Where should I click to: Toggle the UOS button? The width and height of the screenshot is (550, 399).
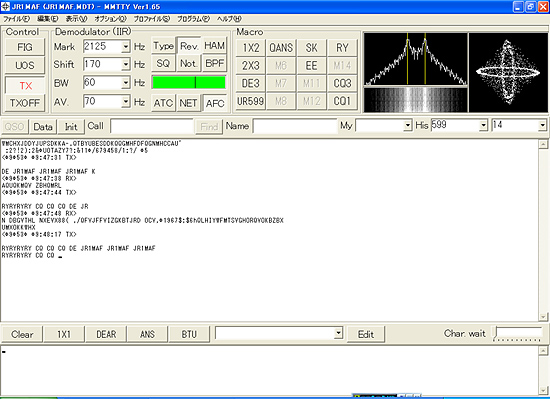coord(25,65)
